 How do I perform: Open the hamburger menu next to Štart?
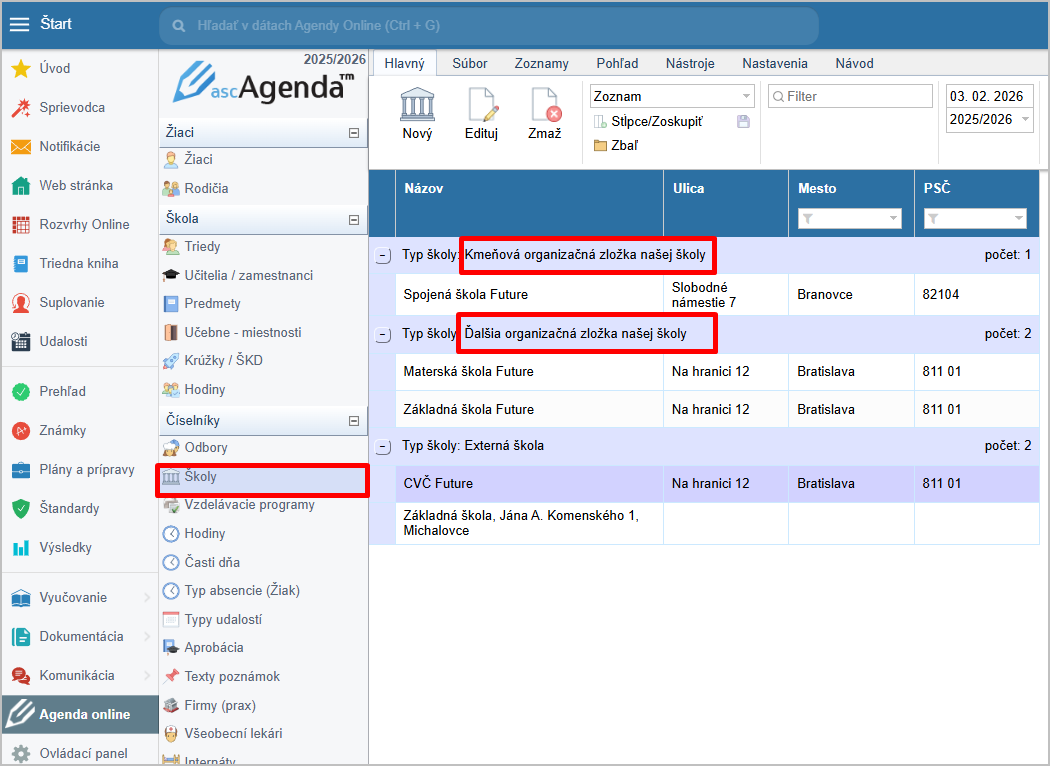click(x=19, y=24)
